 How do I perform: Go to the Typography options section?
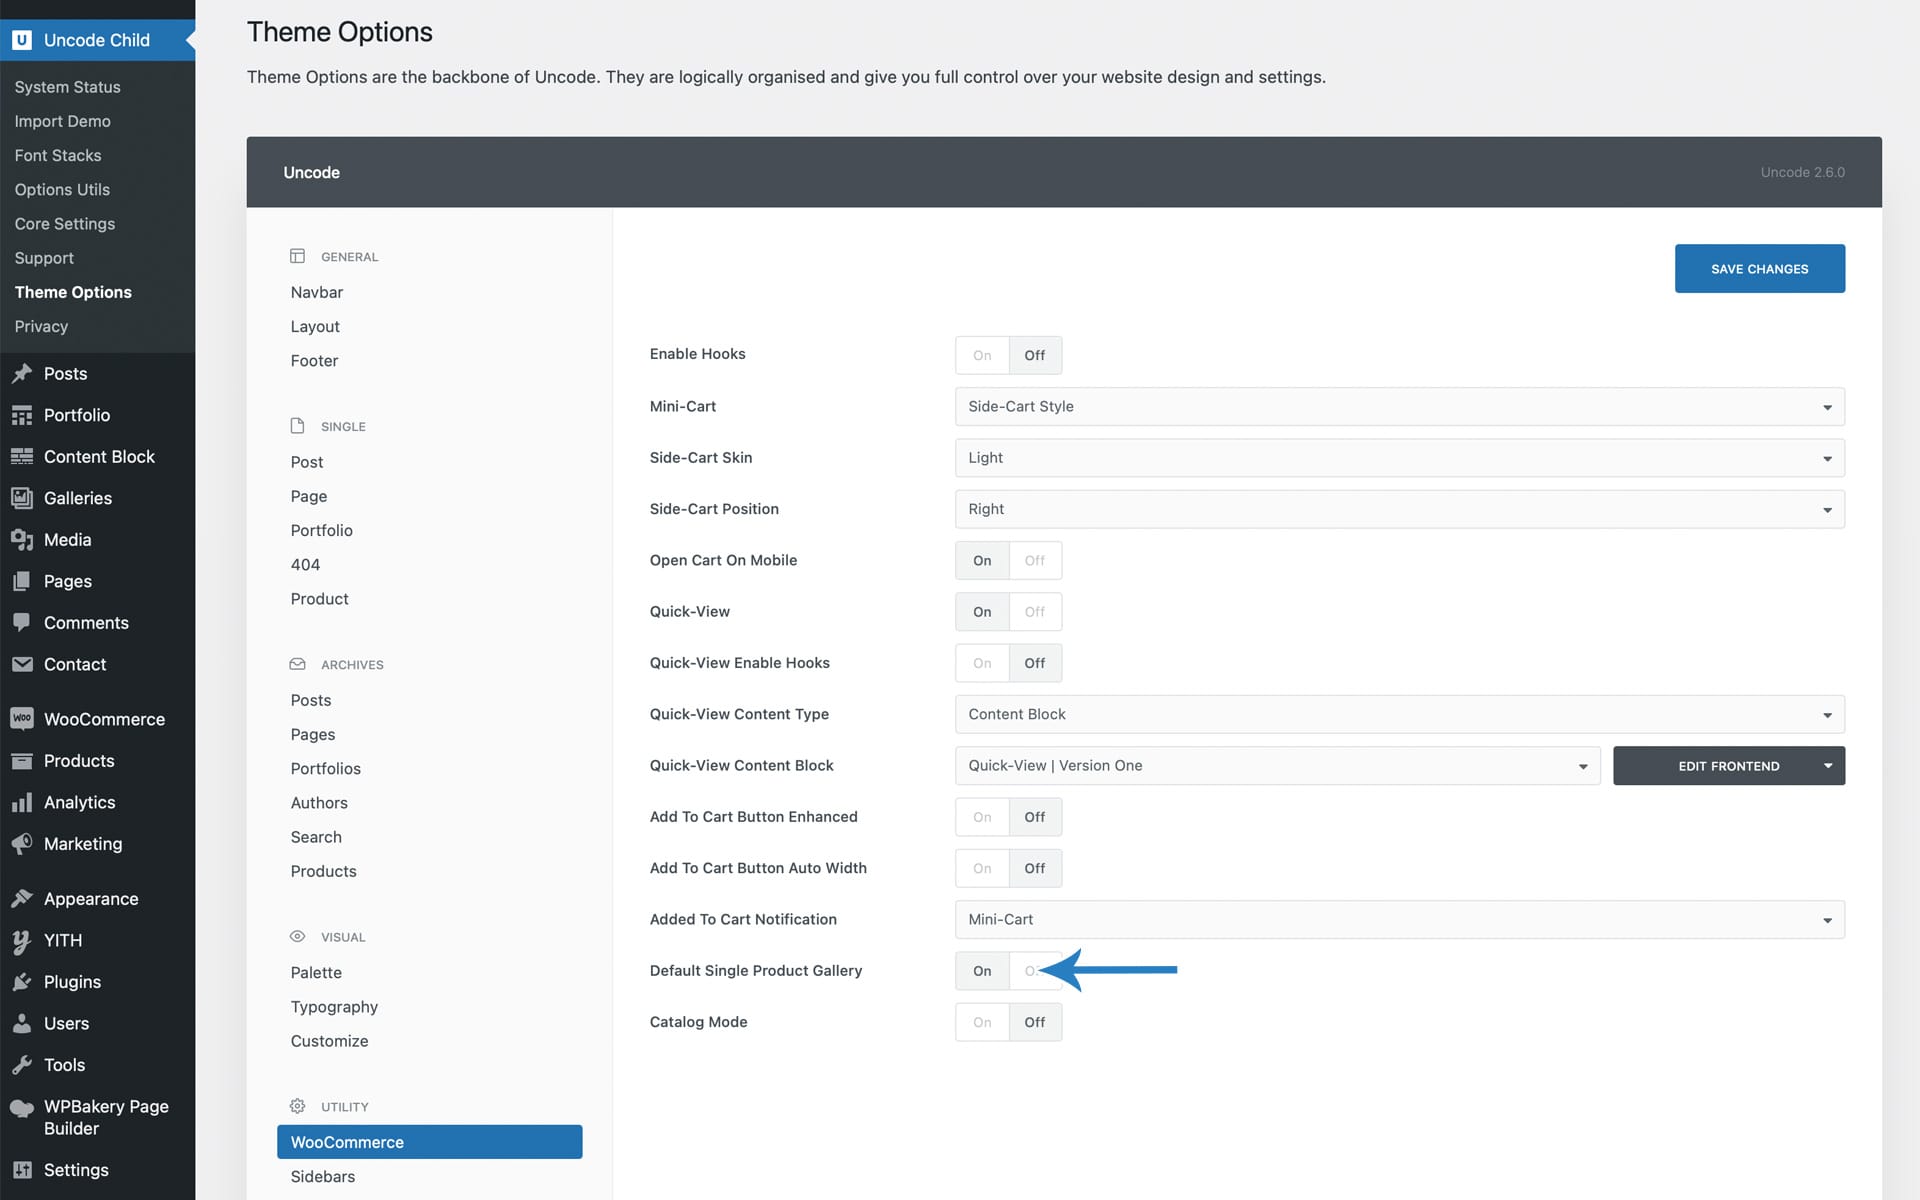point(334,1007)
